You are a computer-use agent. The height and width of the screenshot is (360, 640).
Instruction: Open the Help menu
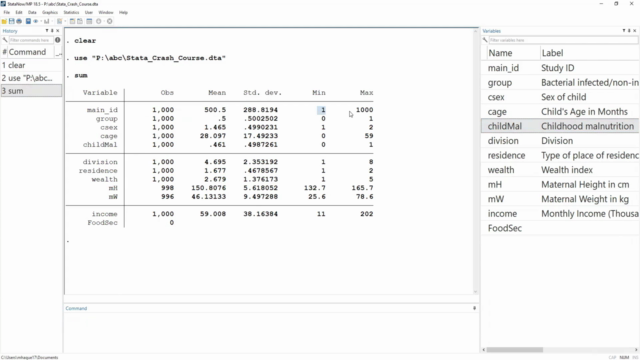click(x=123, y=13)
